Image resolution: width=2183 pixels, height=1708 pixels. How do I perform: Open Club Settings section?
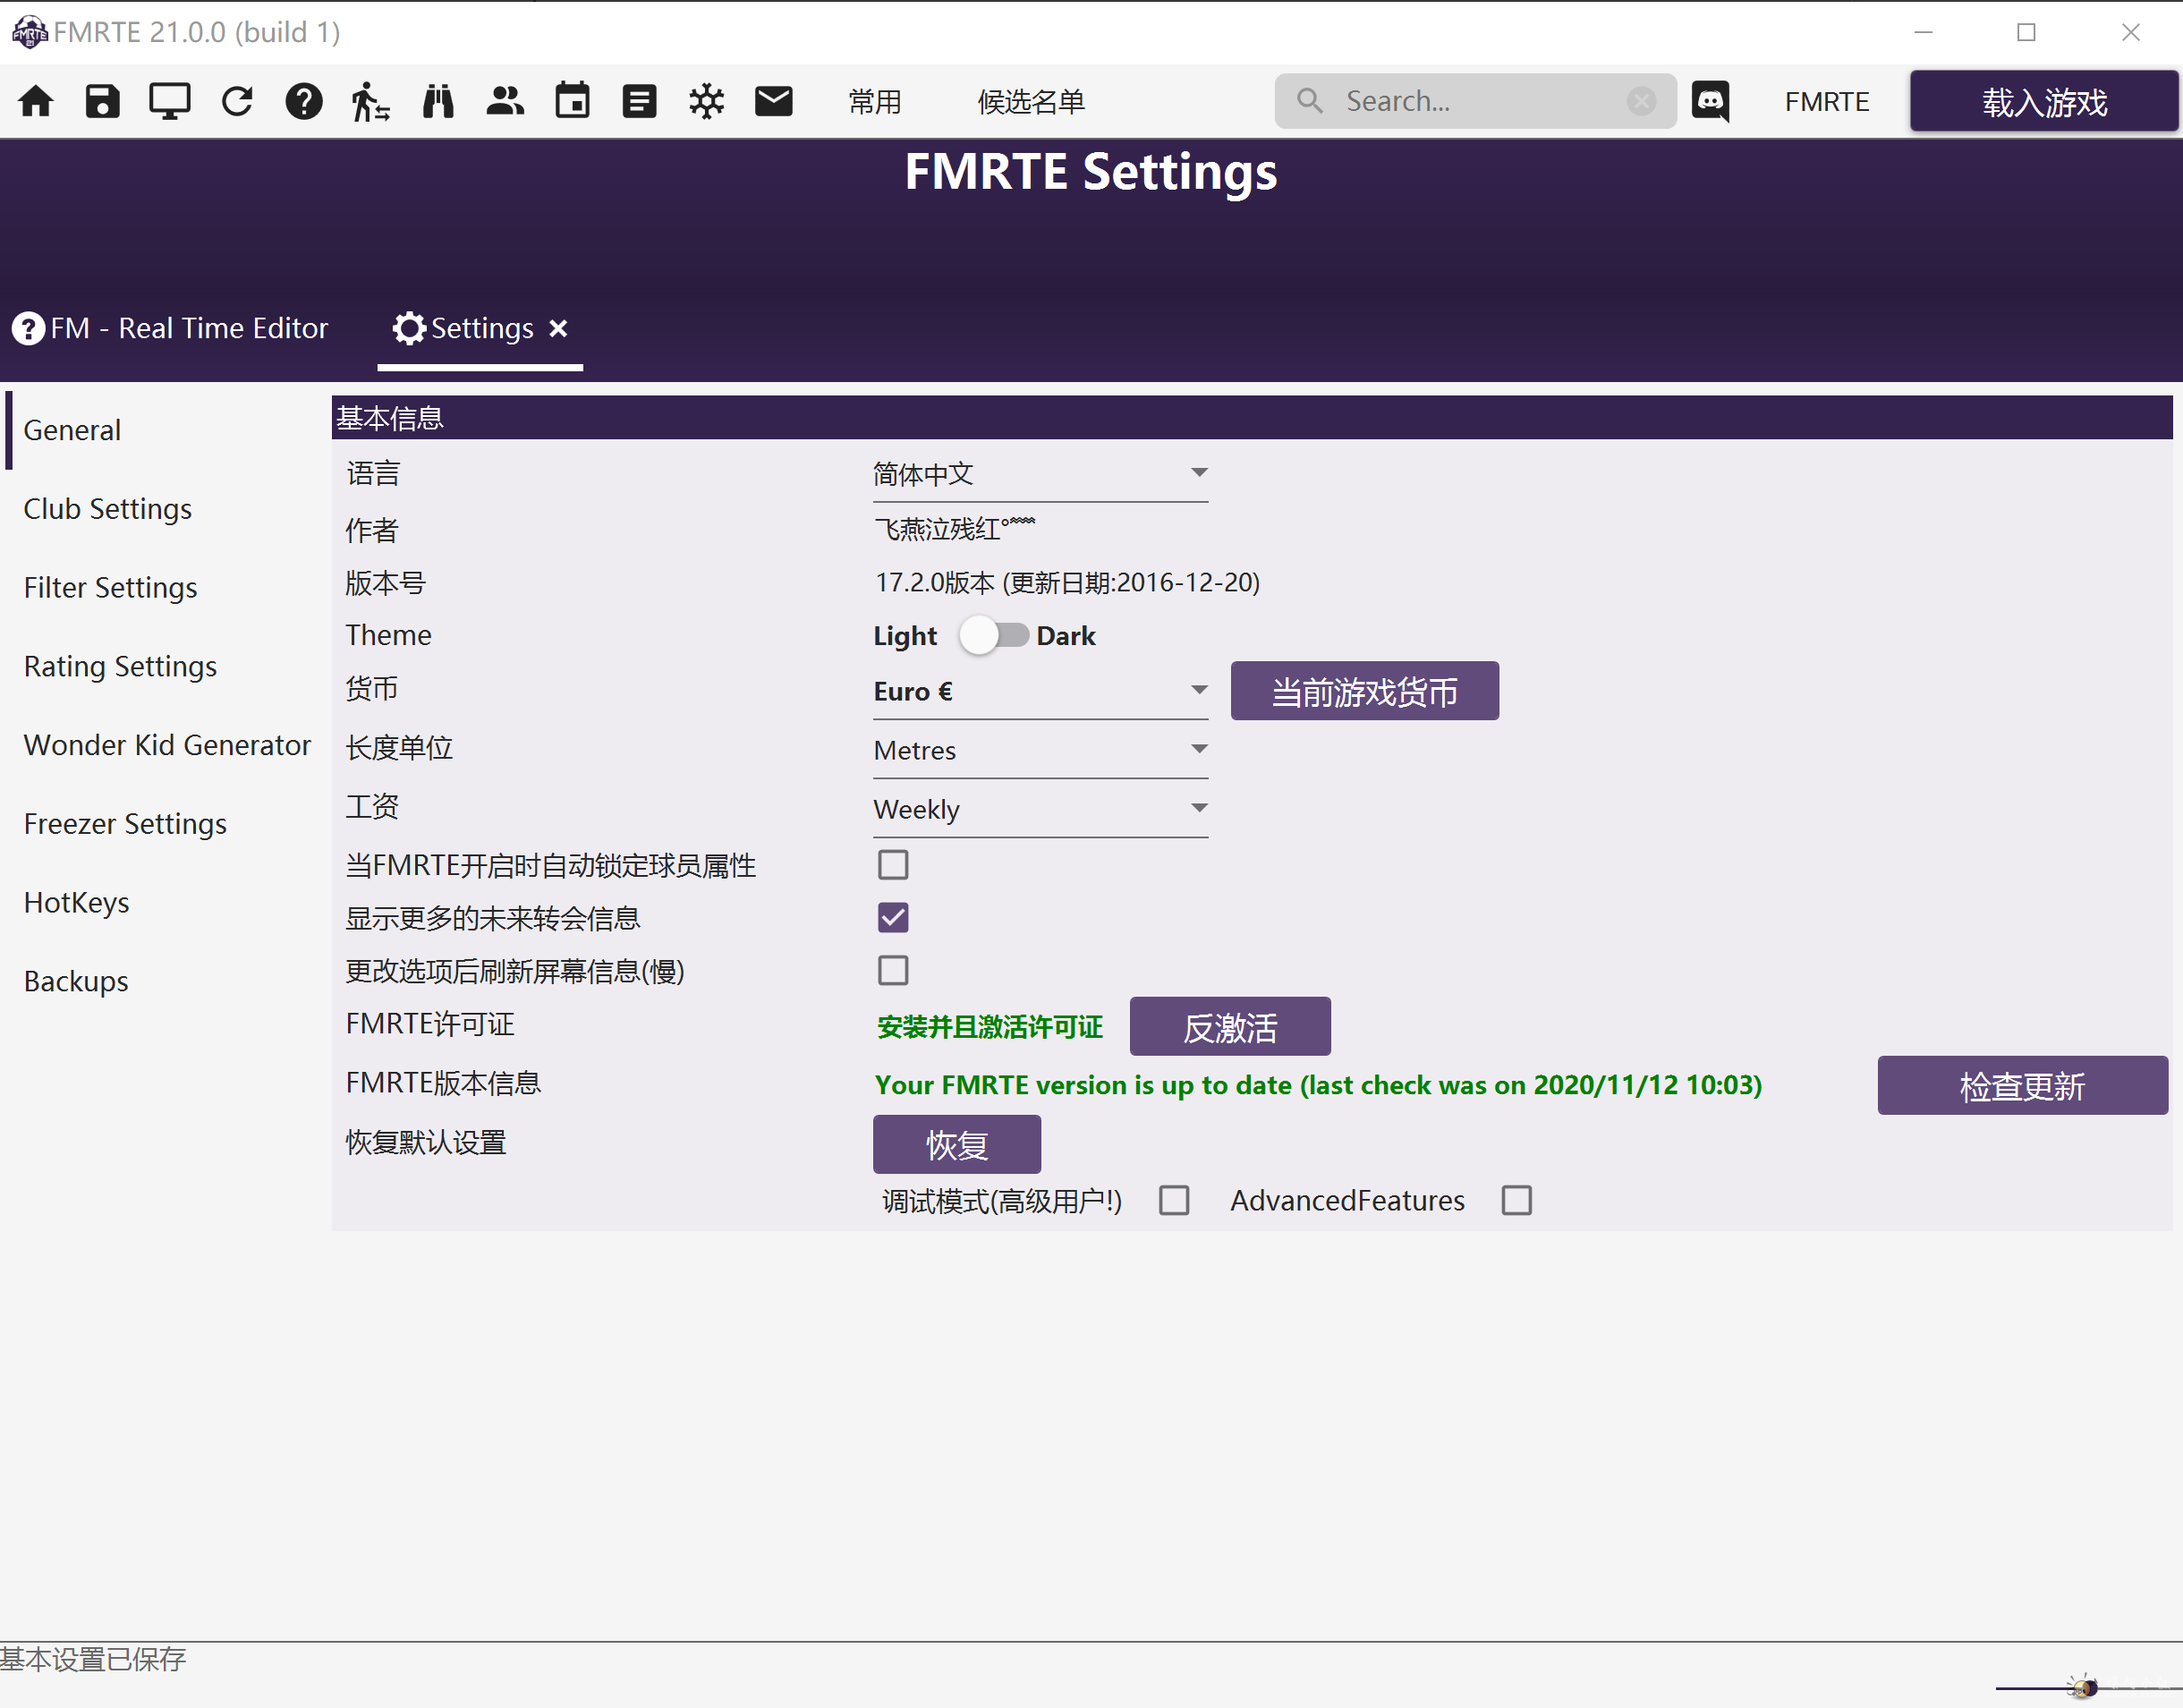point(108,509)
